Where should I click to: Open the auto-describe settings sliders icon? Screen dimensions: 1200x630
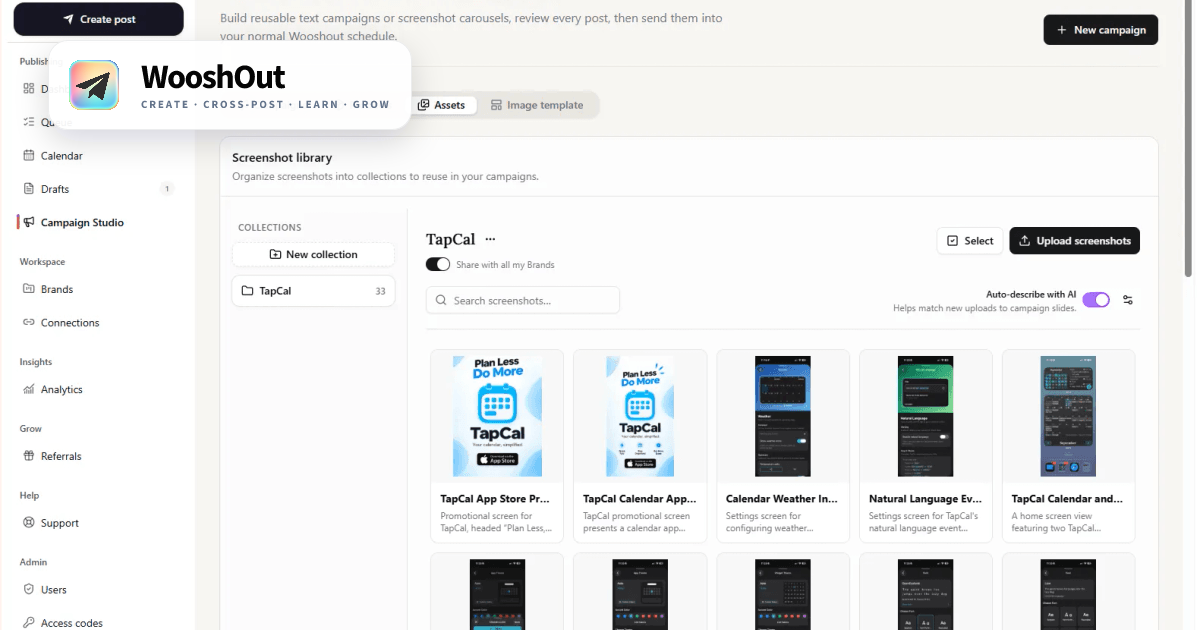1128,300
